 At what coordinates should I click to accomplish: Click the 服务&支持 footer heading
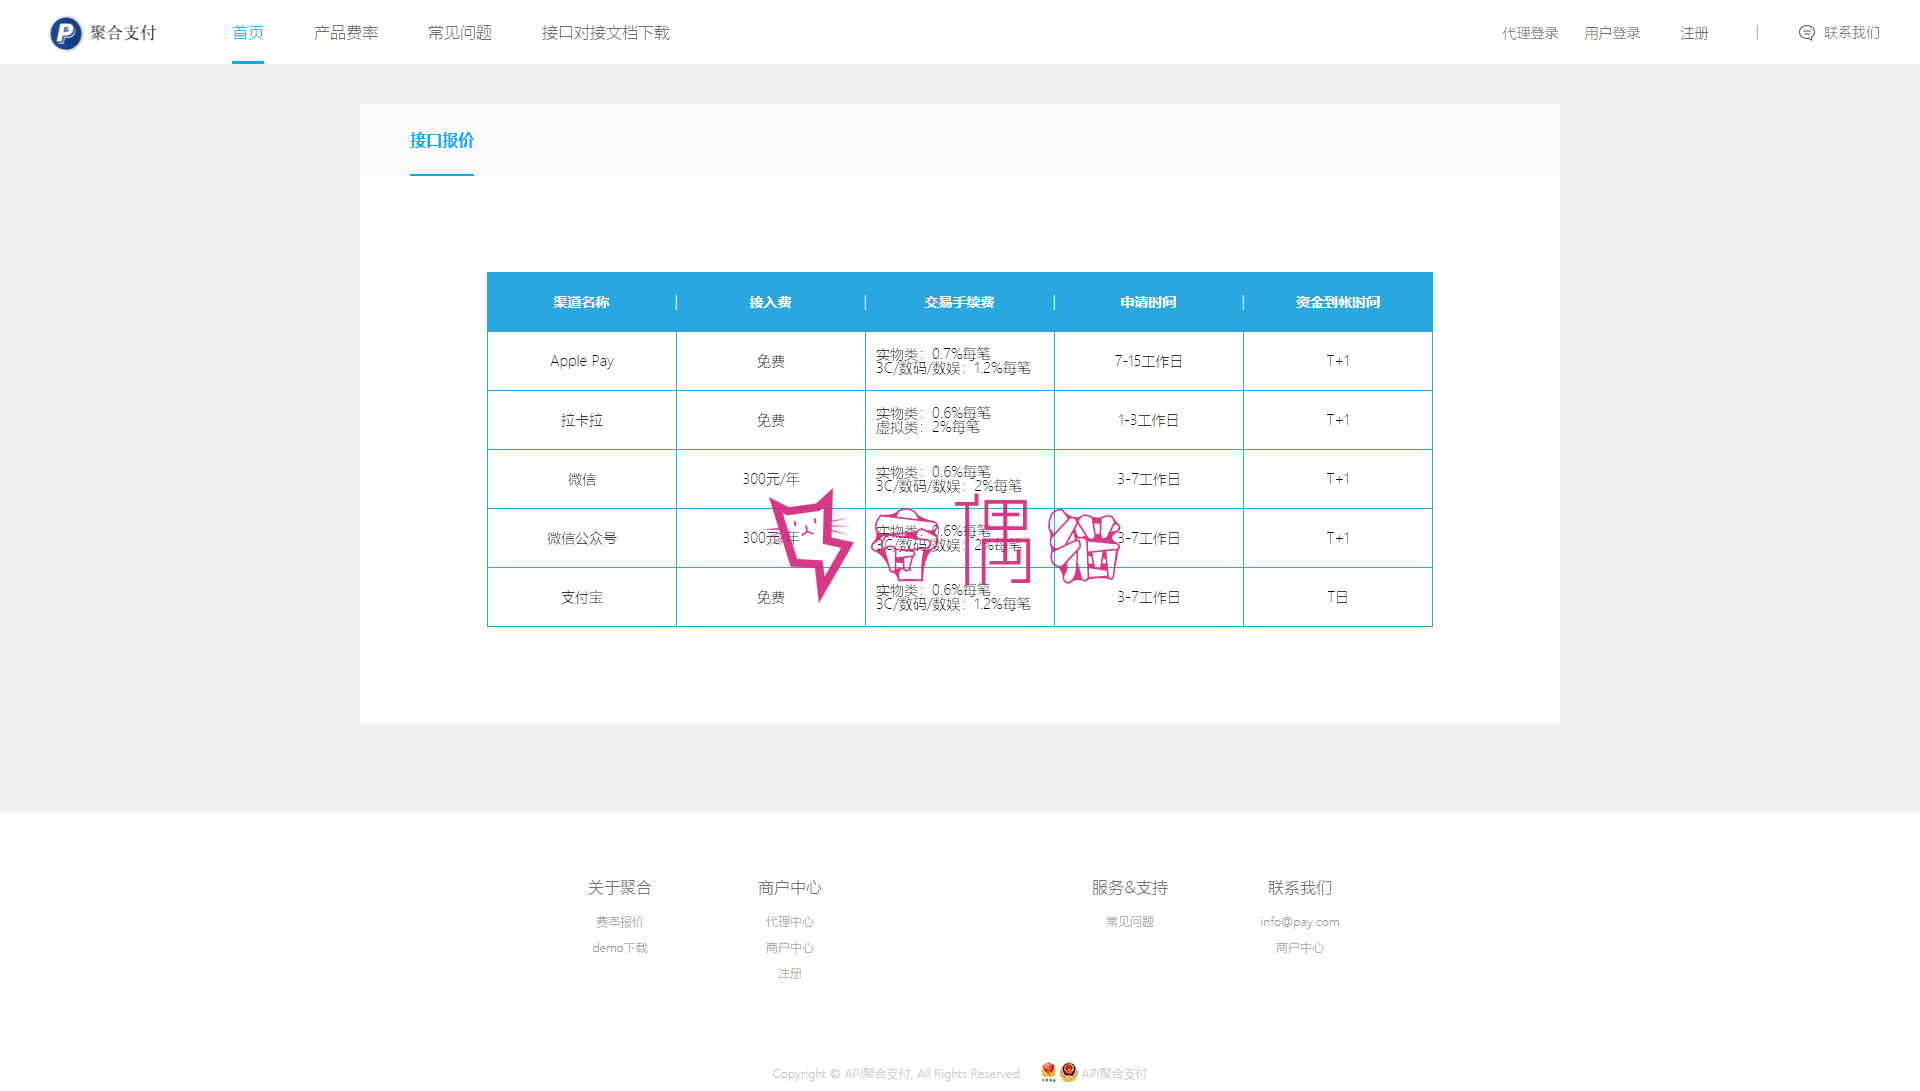[x=1130, y=888]
